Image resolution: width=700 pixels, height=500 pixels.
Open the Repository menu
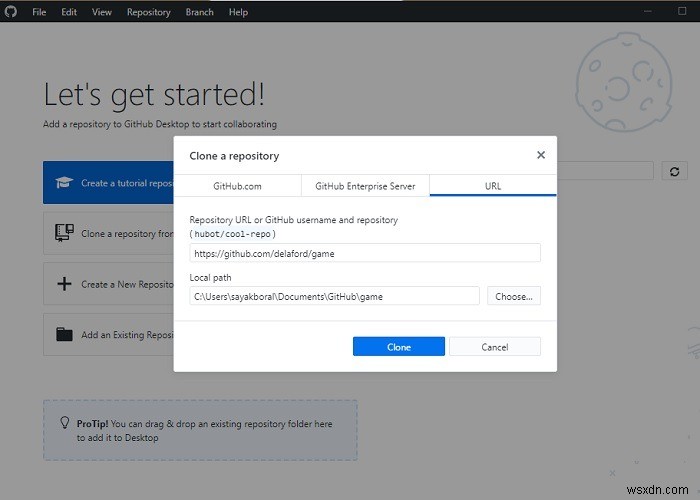[149, 12]
